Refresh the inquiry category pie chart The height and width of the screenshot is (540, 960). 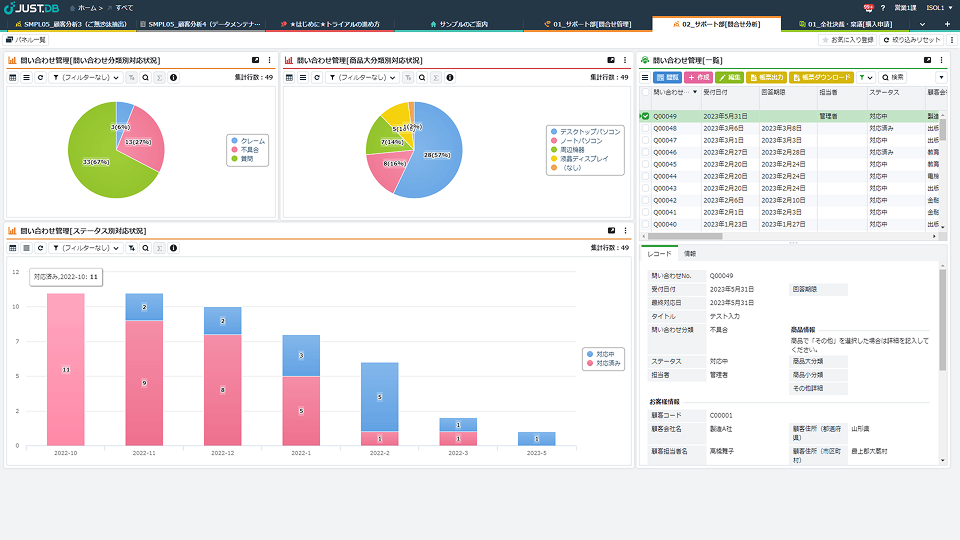coord(40,77)
